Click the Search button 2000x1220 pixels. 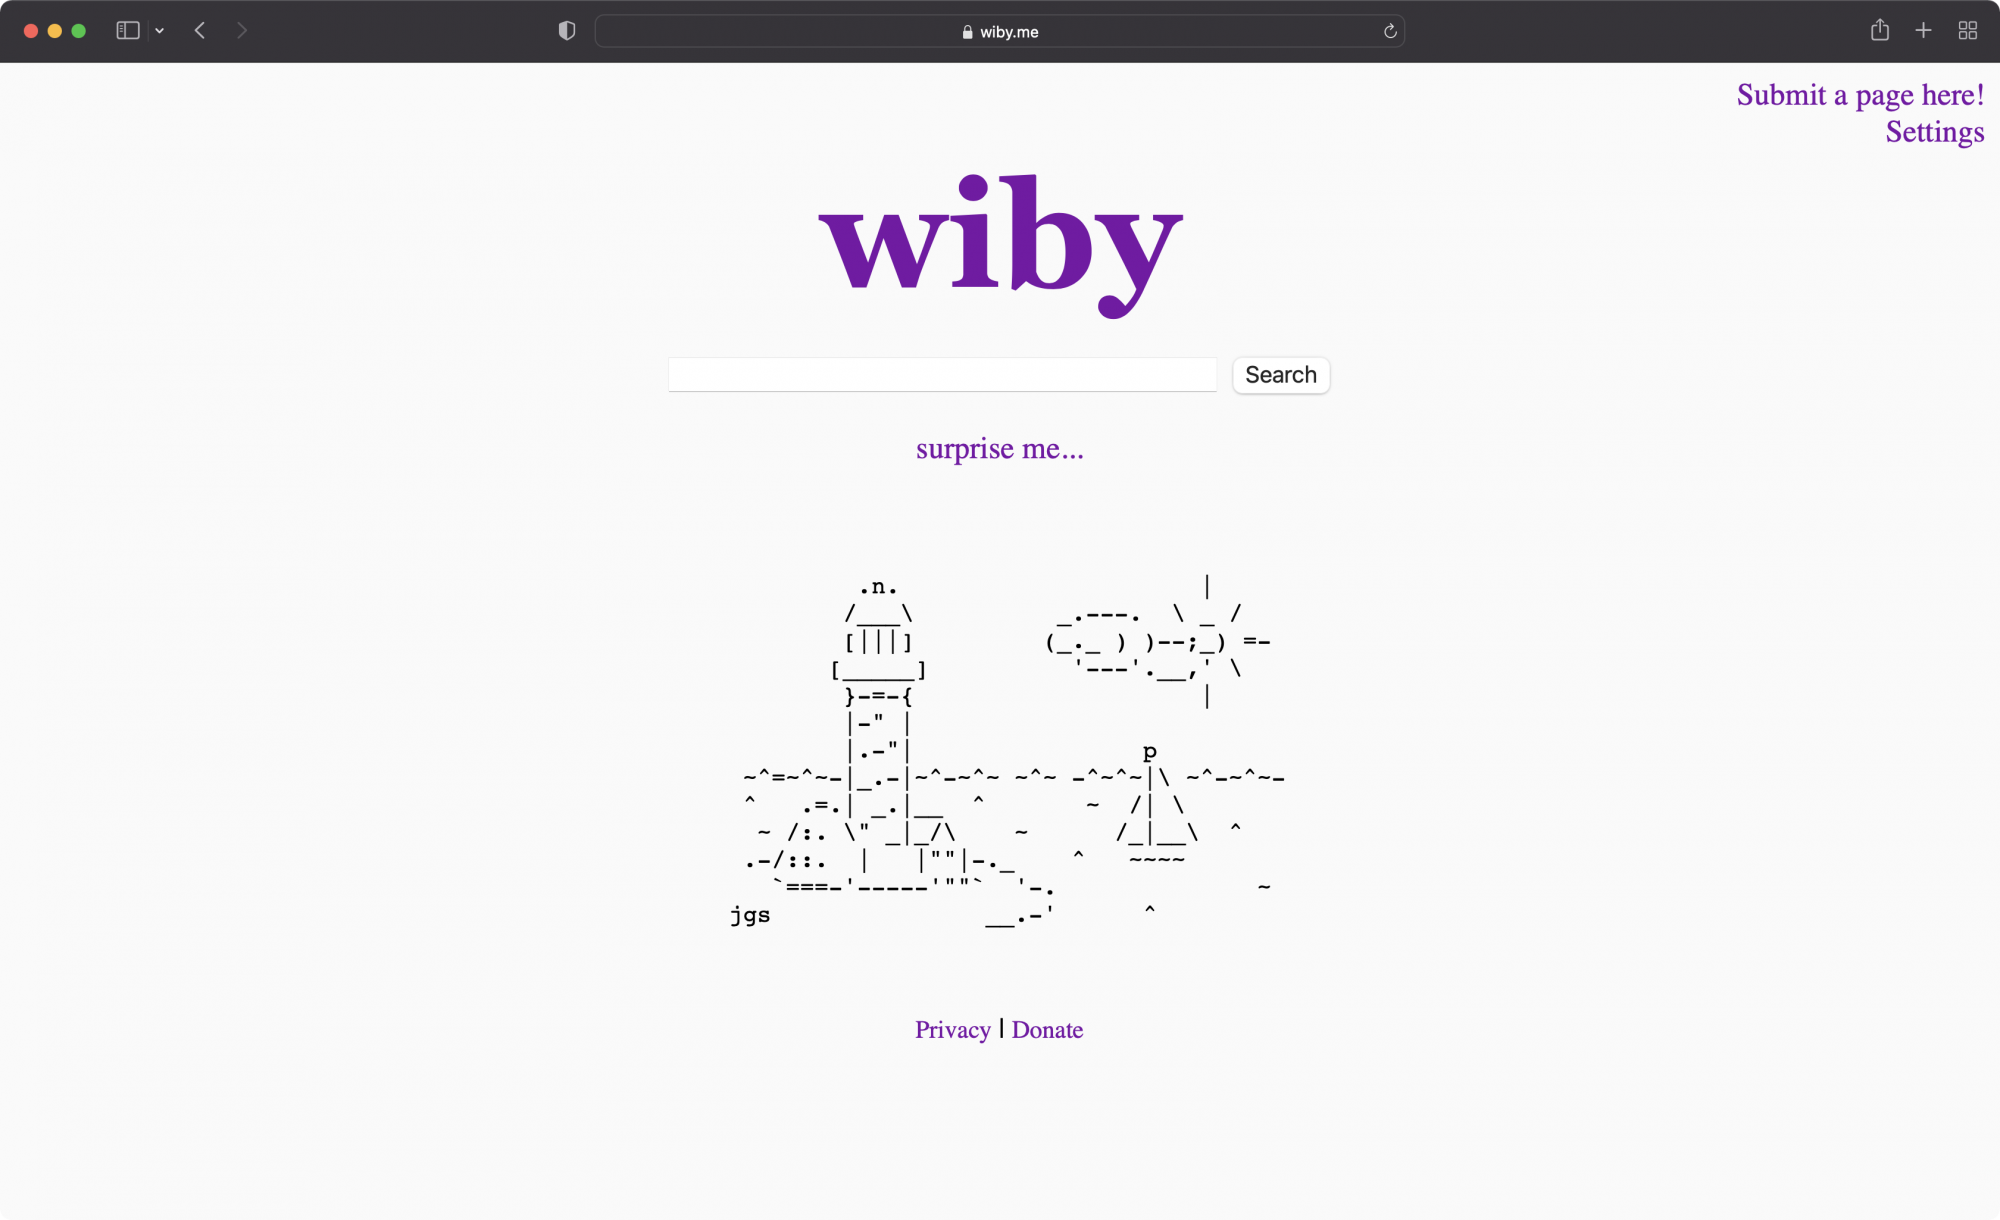coord(1280,374)
